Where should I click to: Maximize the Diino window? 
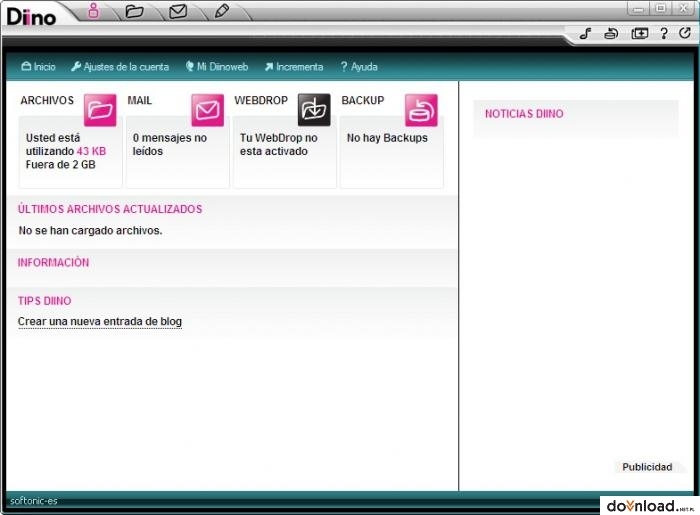pos(661,8)
